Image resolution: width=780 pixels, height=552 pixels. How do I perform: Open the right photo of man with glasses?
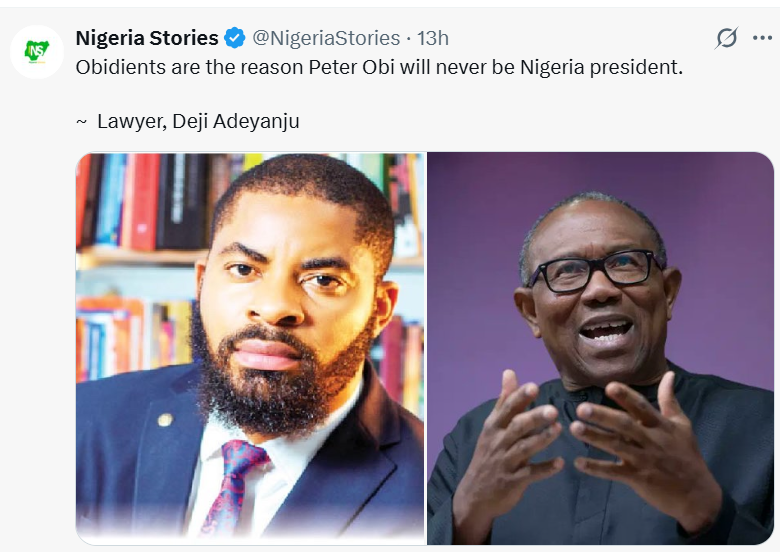(600, 348)
